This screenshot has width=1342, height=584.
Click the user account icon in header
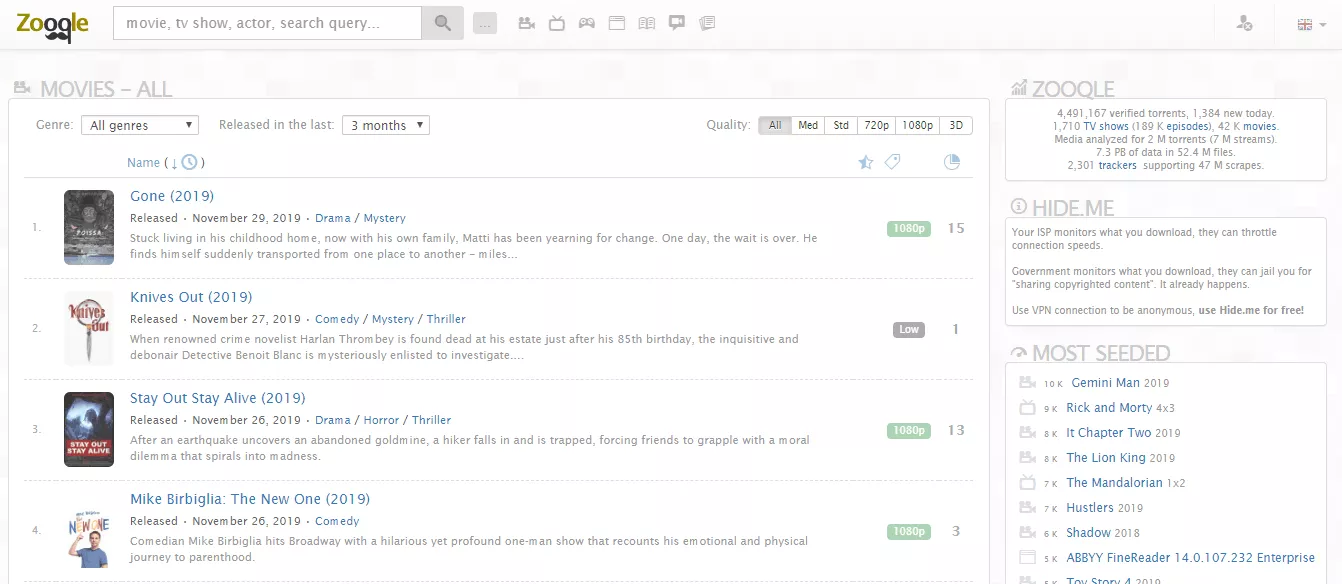click(1244, 23)
